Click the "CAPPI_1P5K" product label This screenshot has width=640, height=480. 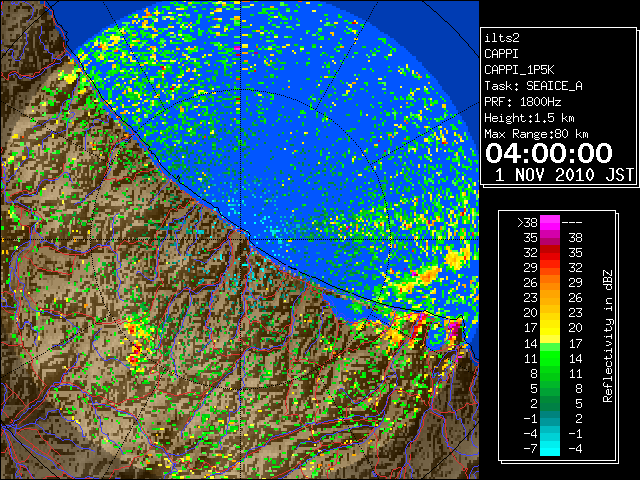click(519, 70)
